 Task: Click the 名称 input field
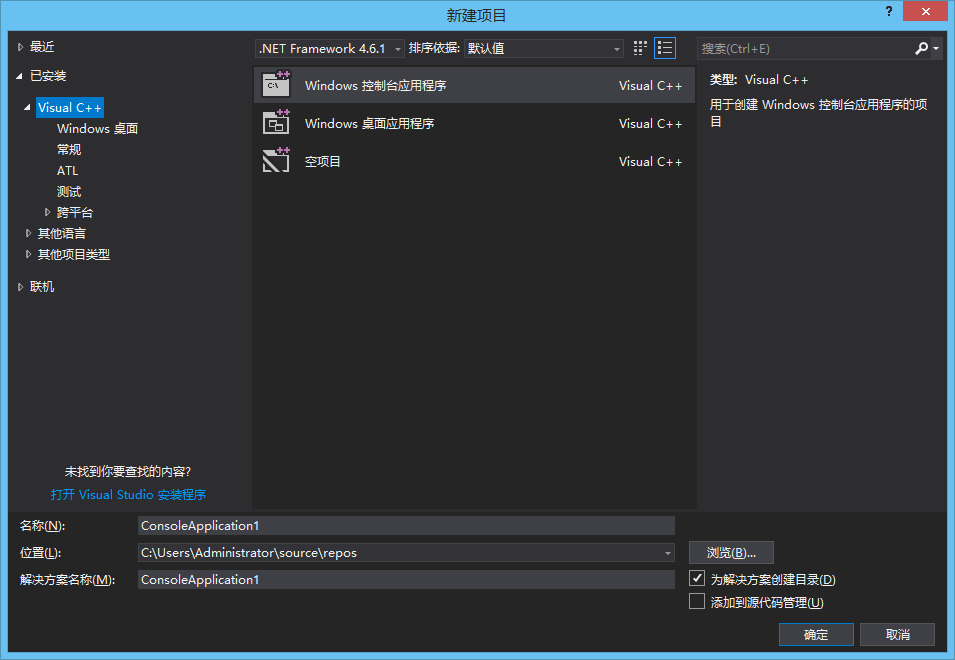[x=406, y=525]
